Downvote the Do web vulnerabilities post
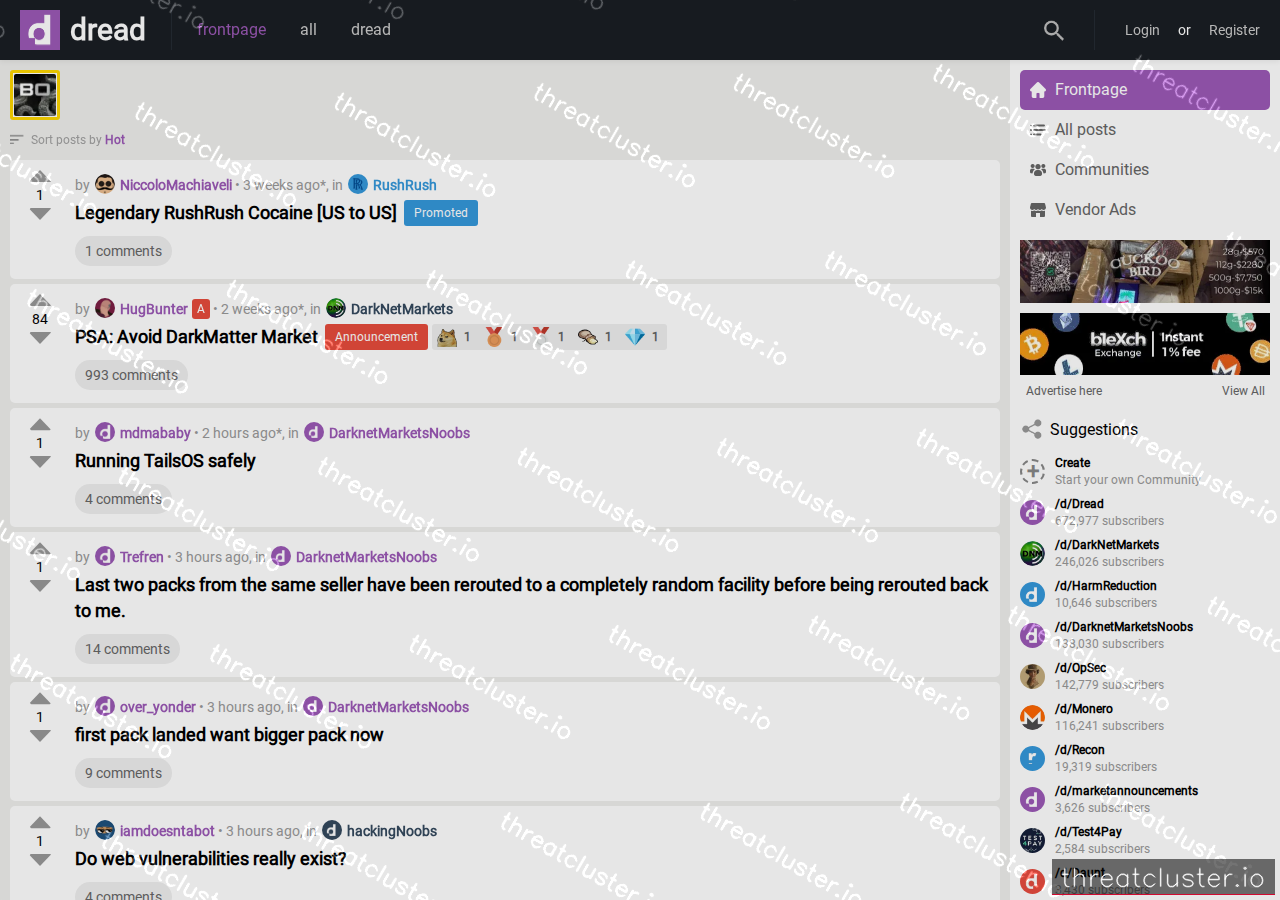 (40, 859)
